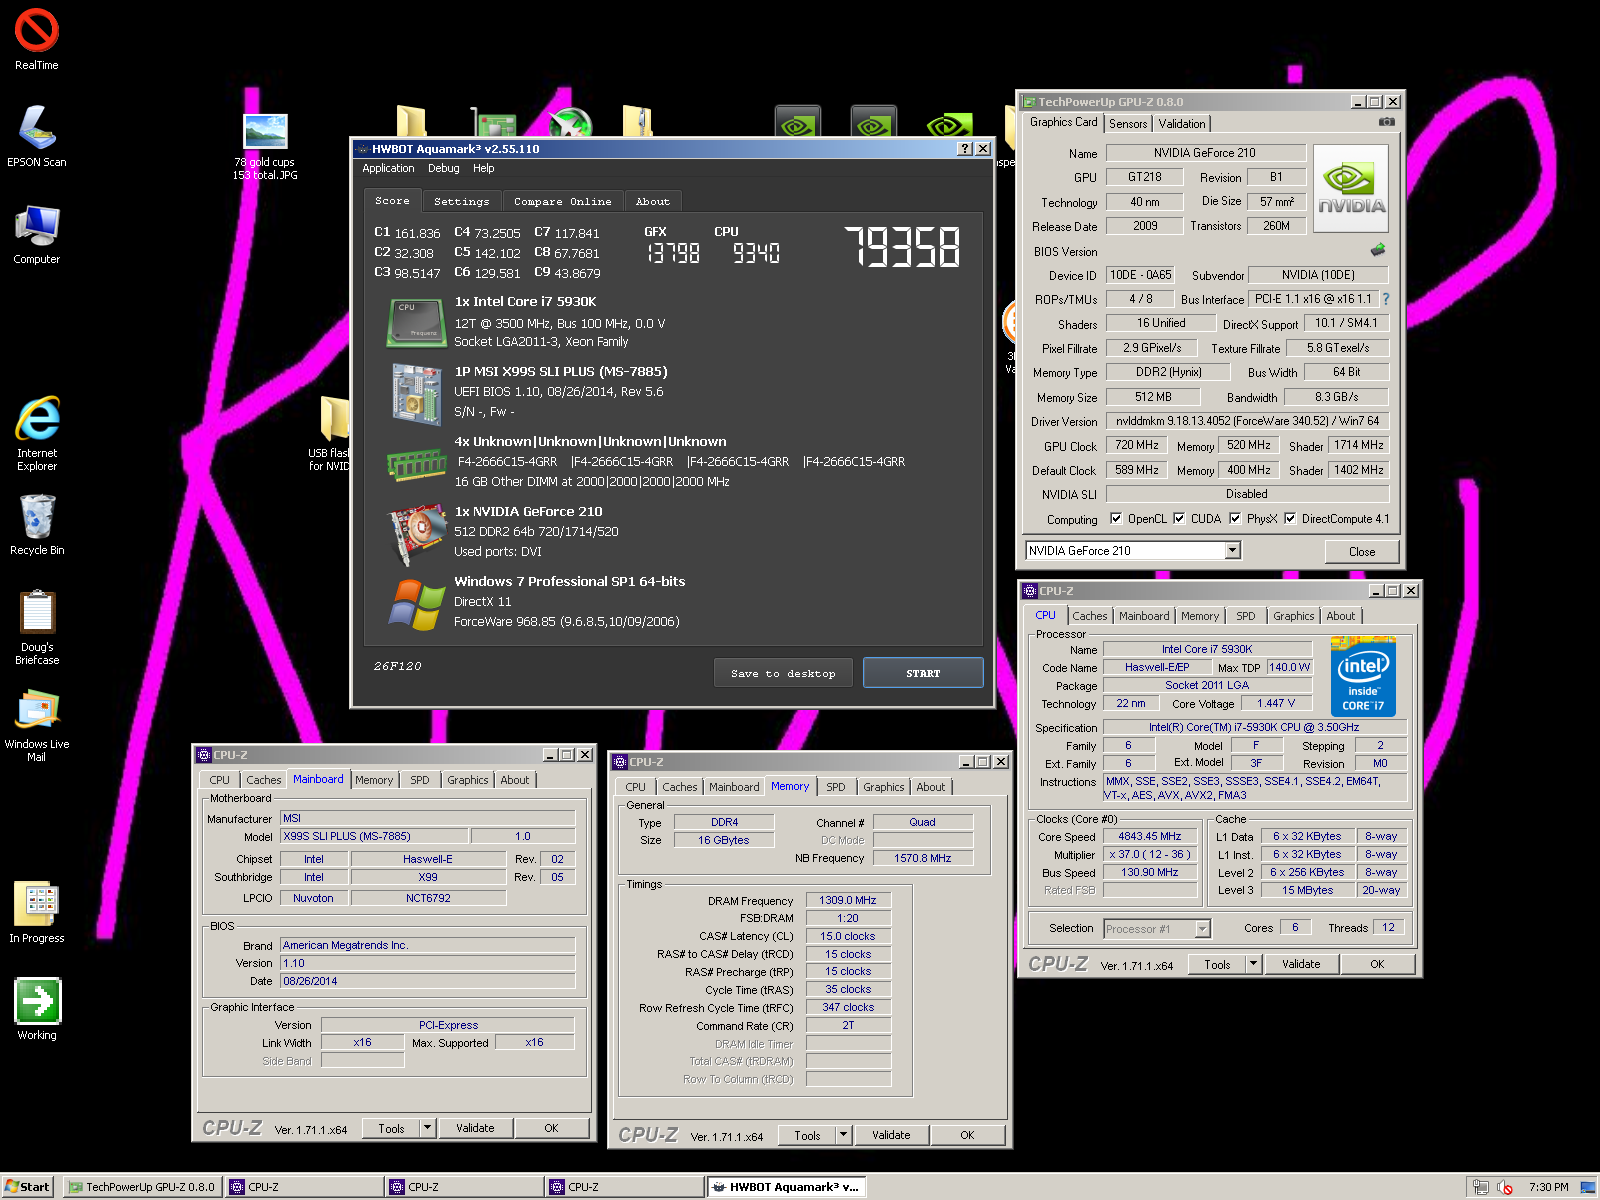The width and height of the screenshot is (1600, 1200).
Task: Switch to the Sensors tab in GPU-Z
Action: (x=1128, y=124)
